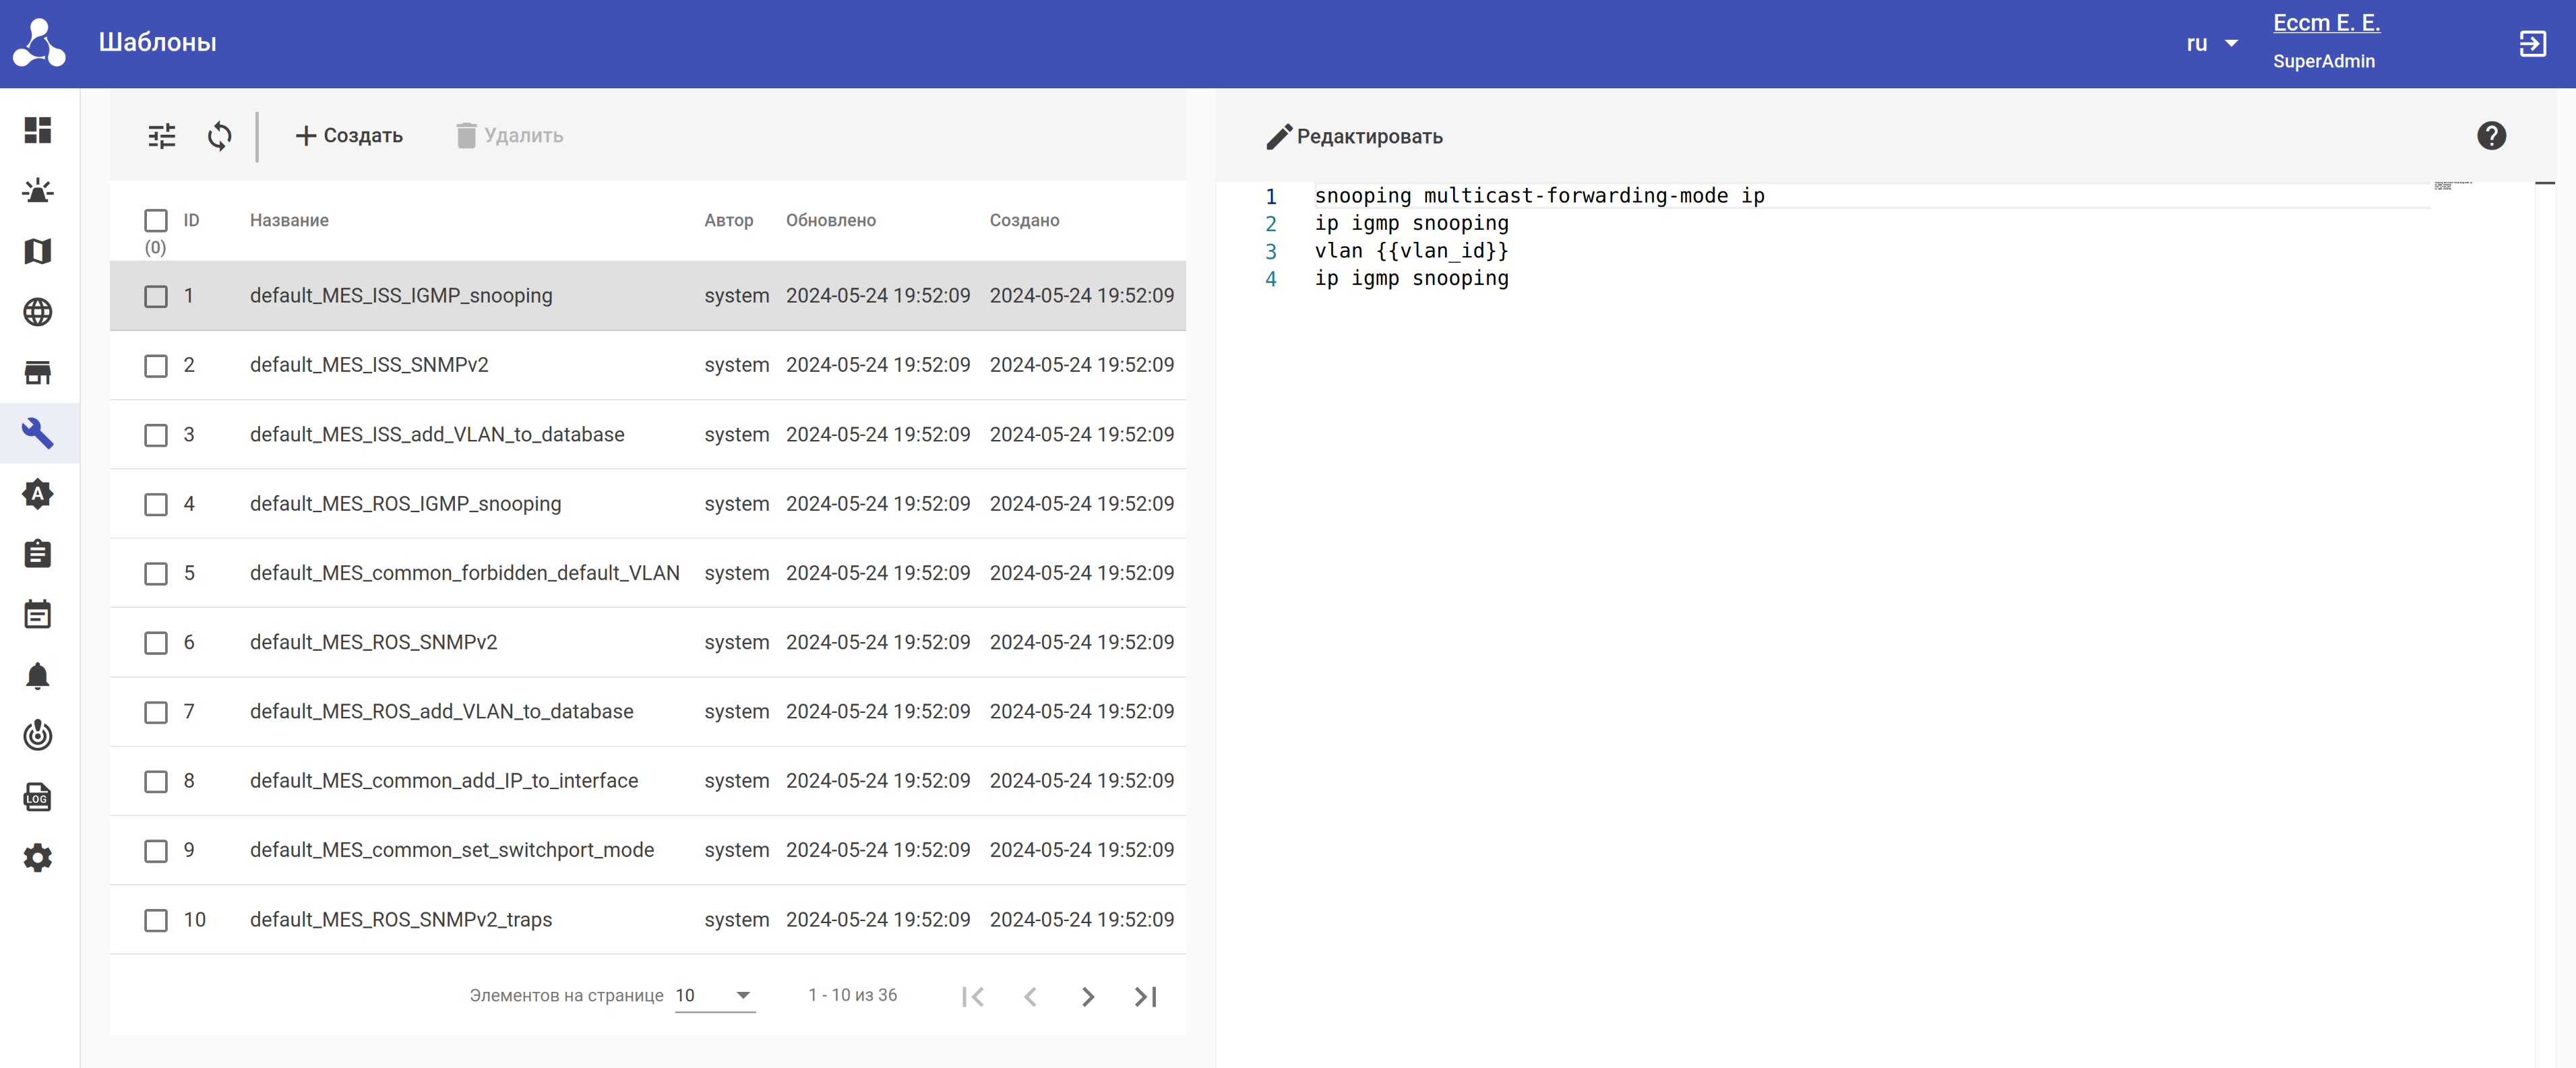The image size is (2576, 1068).
Task: Click the Создать button
Action: [349, 135]
